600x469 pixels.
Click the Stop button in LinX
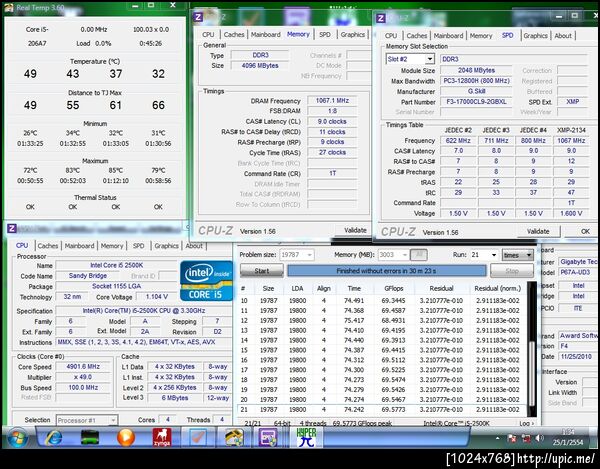click(512, 271)
